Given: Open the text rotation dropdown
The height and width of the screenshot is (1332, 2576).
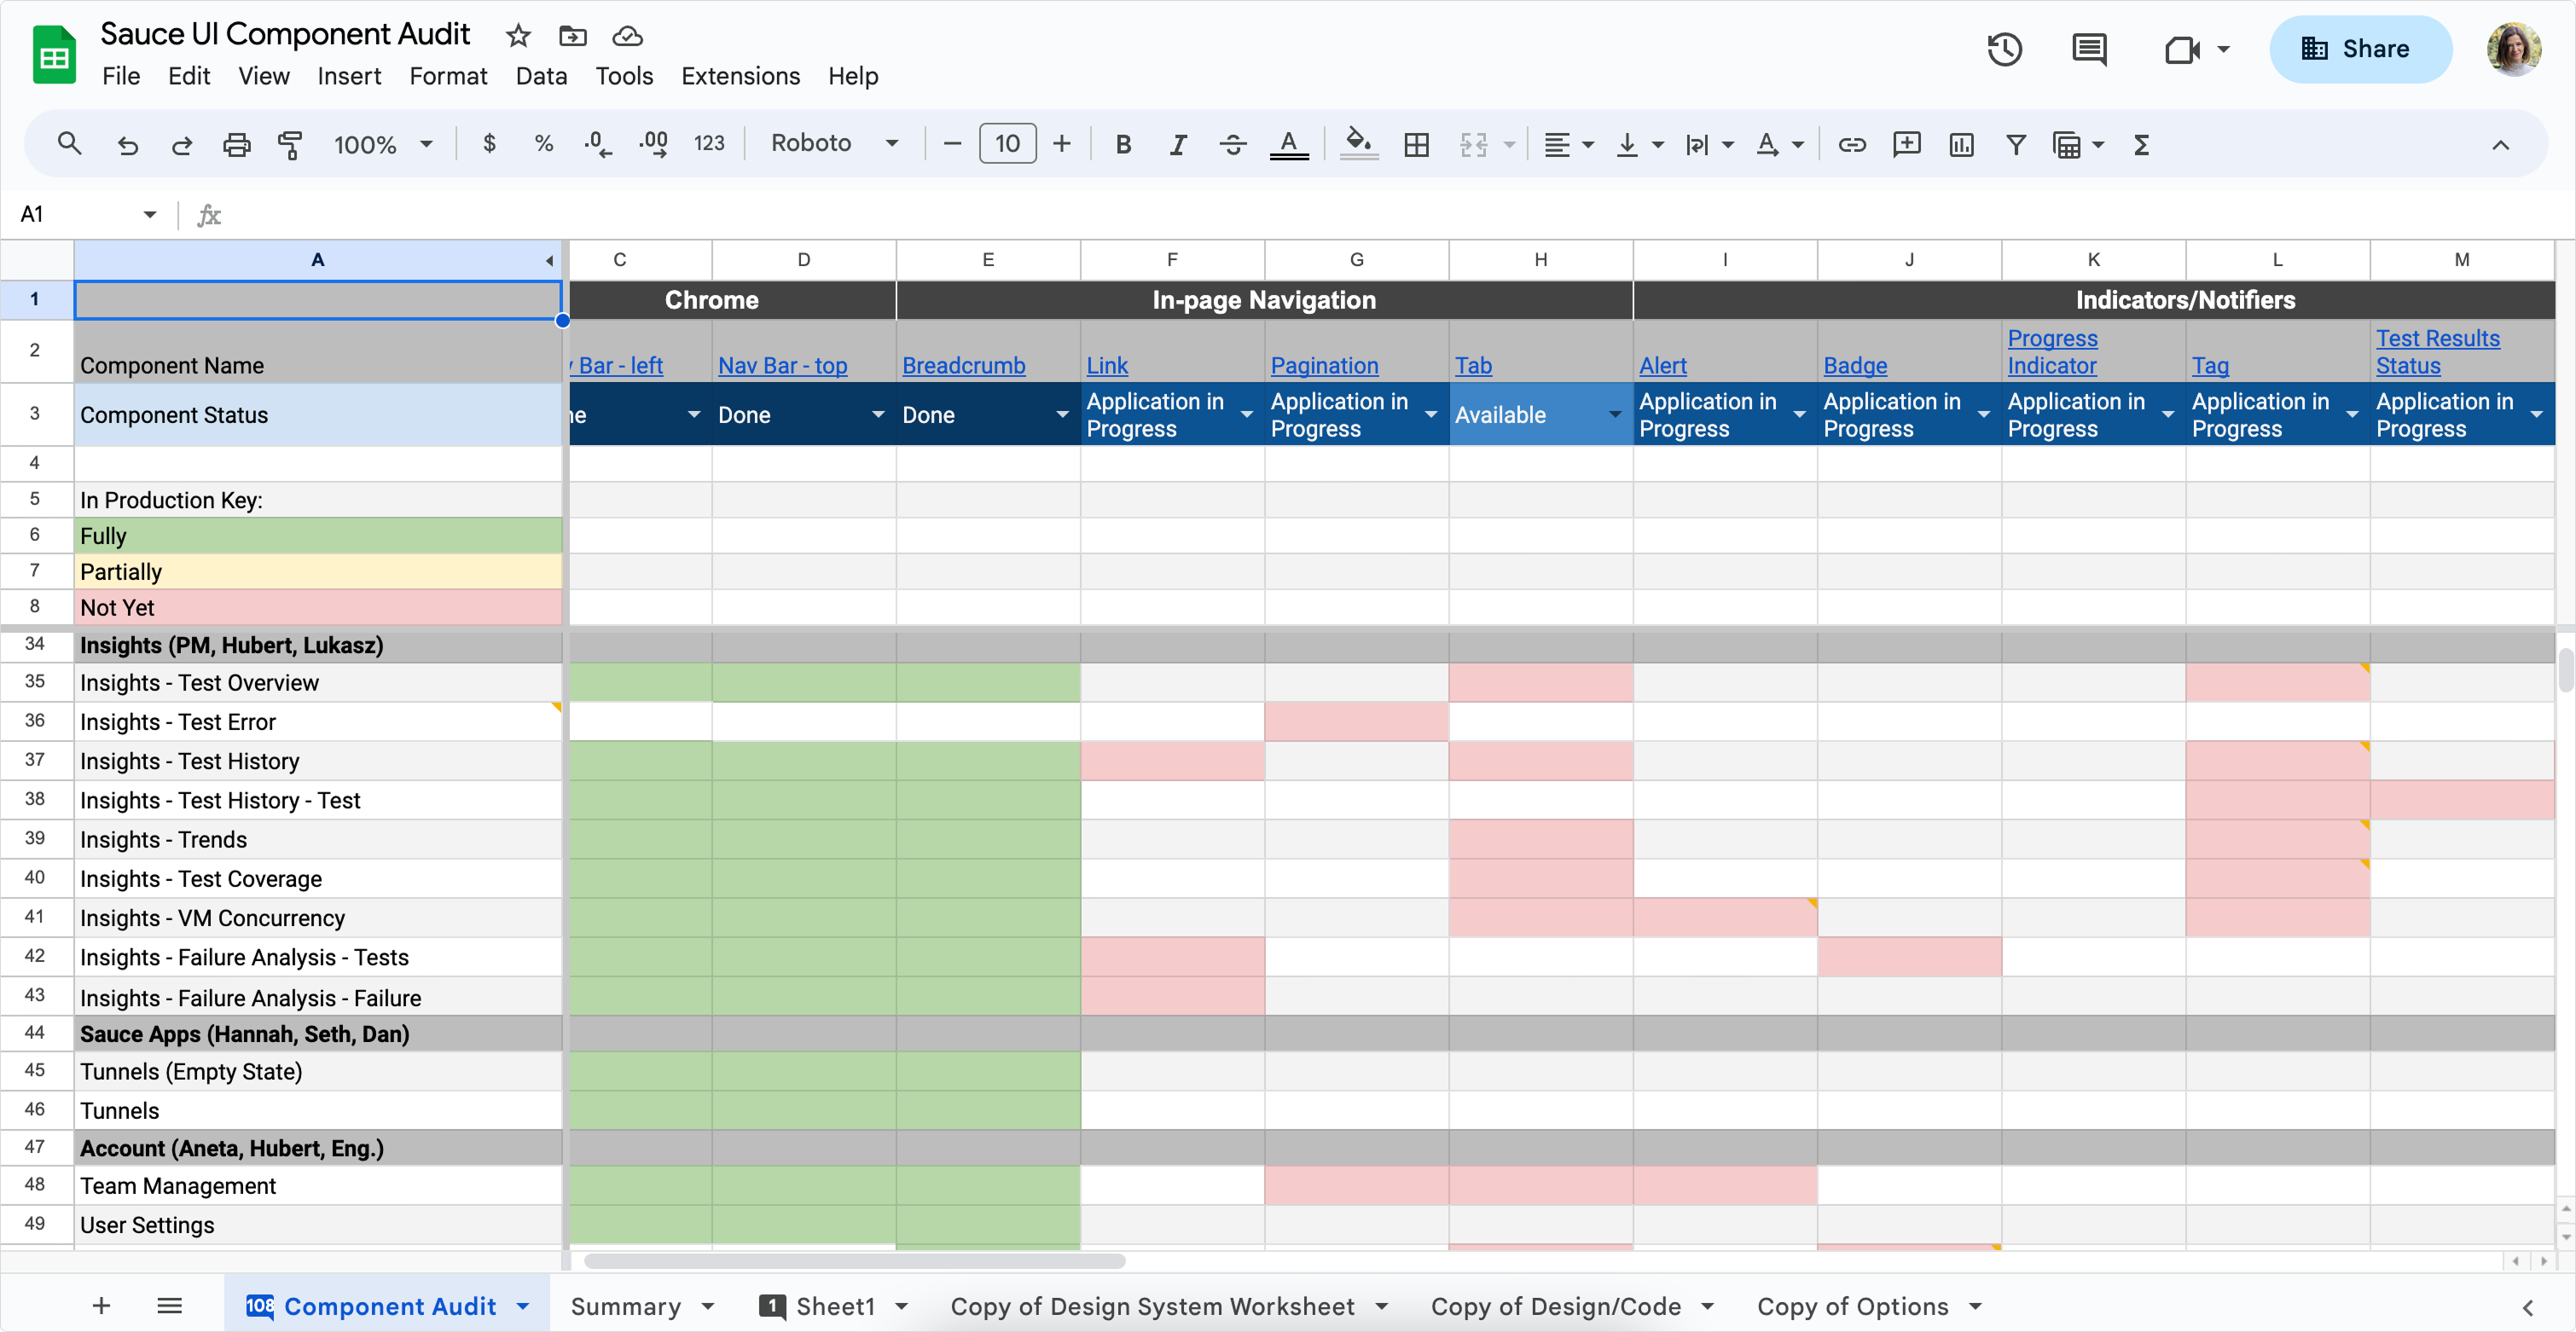Looking at the screenshot, I should [x=1779, y=144].
